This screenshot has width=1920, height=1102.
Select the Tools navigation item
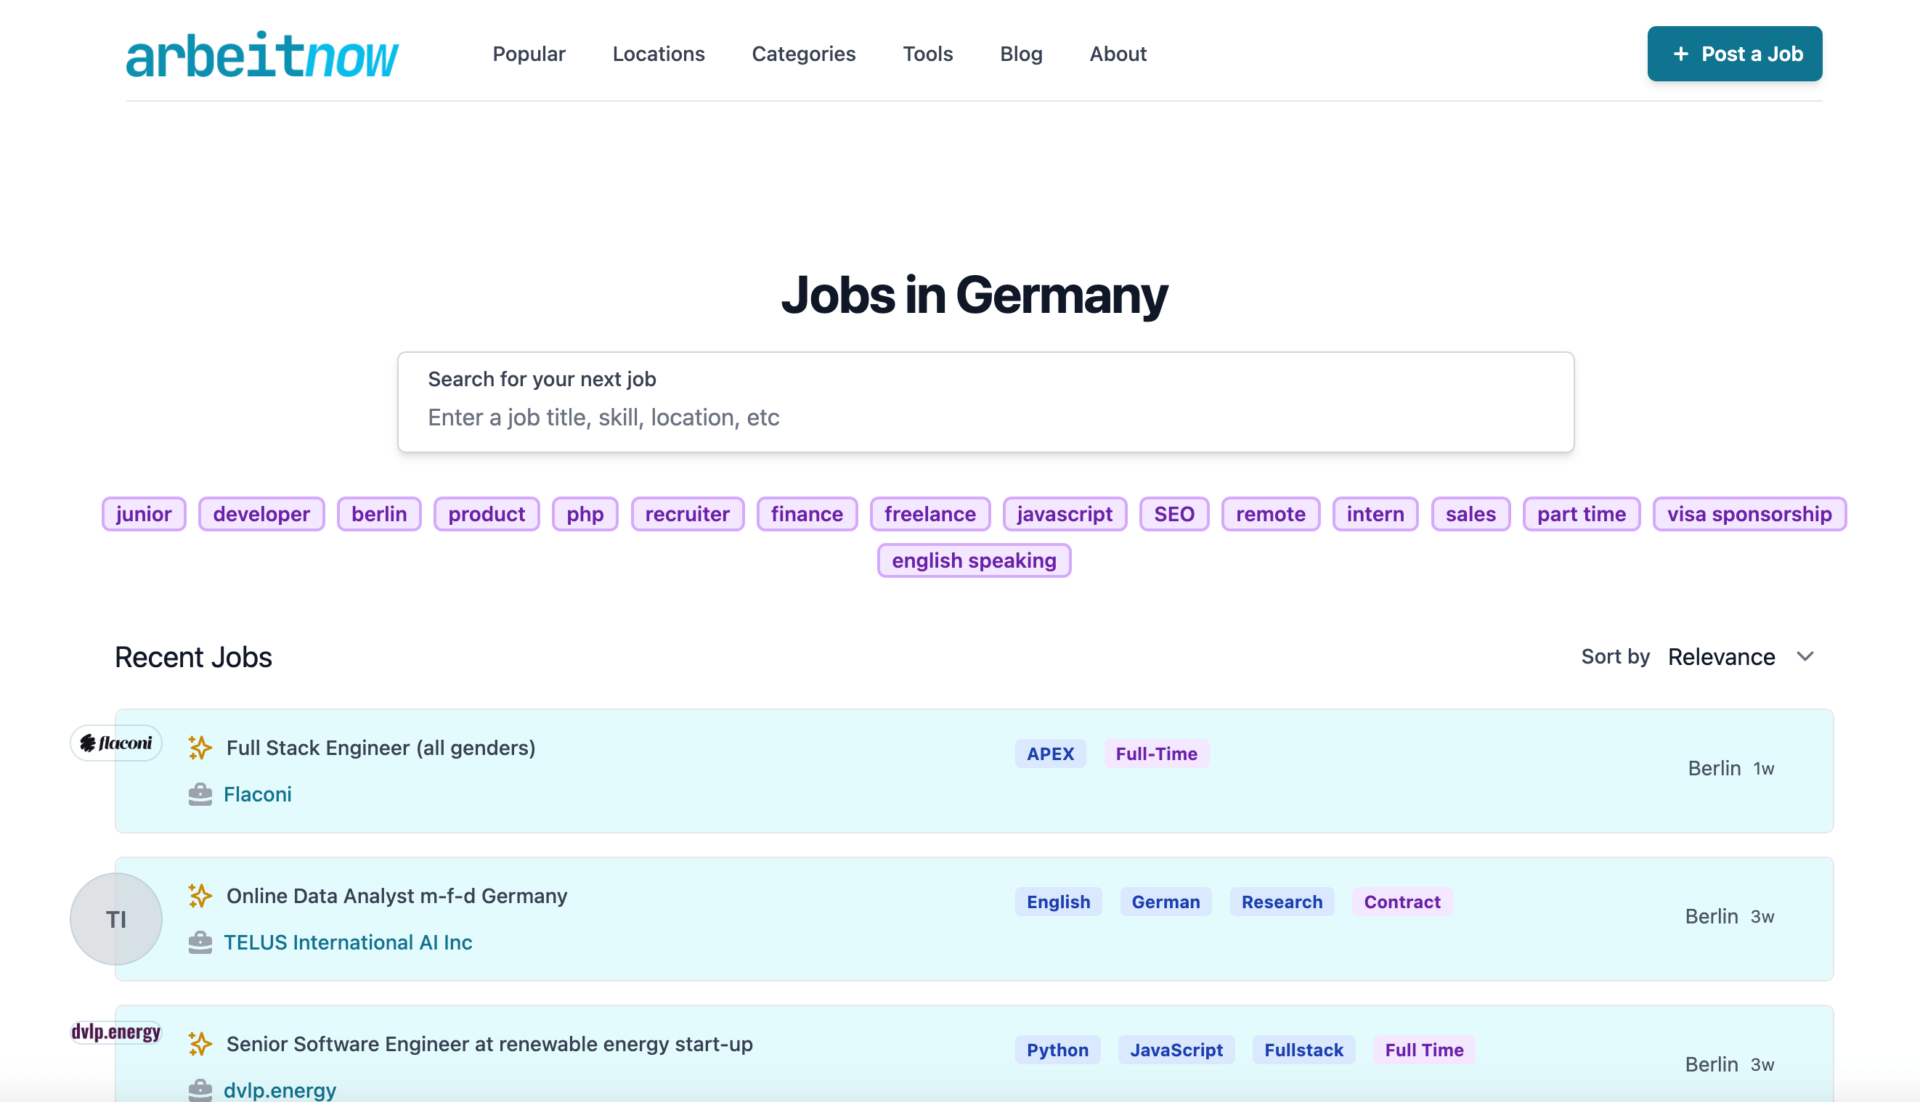point(927,54)
